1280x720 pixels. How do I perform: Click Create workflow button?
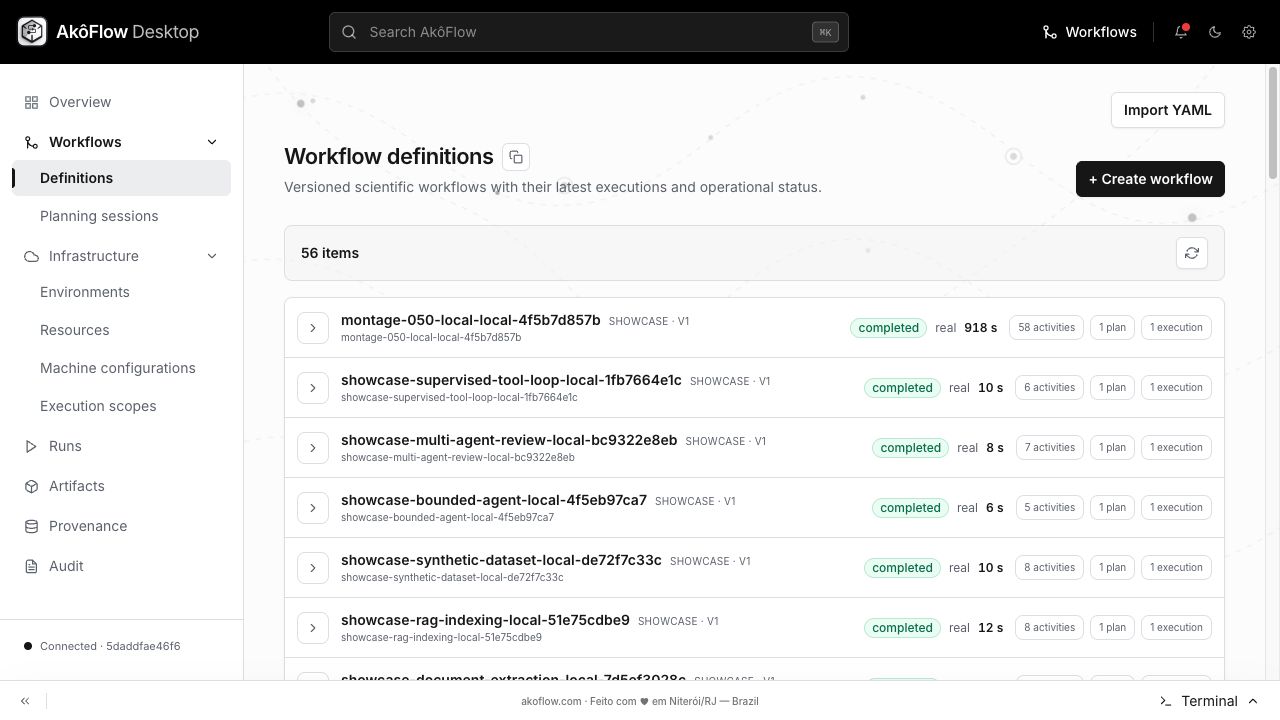(x=1150, y=179)
